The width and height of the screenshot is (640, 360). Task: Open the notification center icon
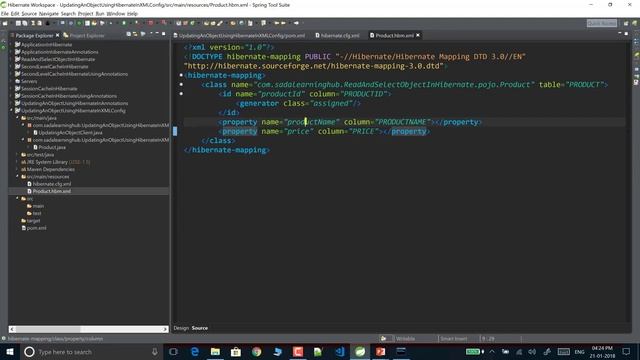pos(626,352)
